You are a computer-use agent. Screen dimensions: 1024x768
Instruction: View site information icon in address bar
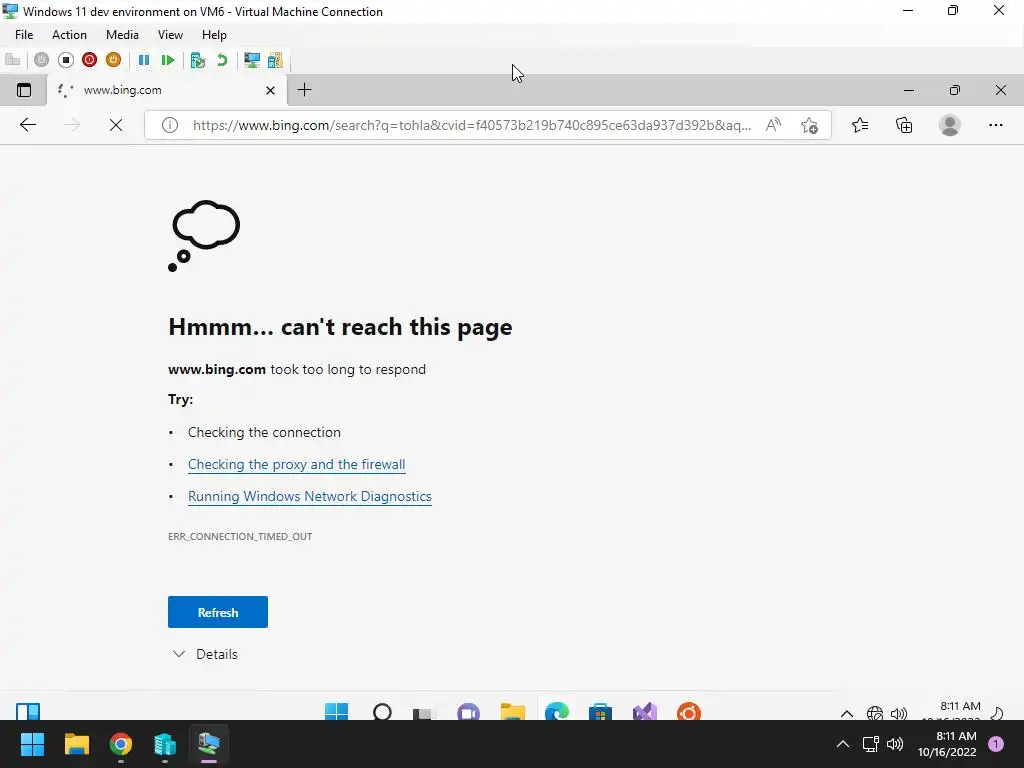pos(170,125)
